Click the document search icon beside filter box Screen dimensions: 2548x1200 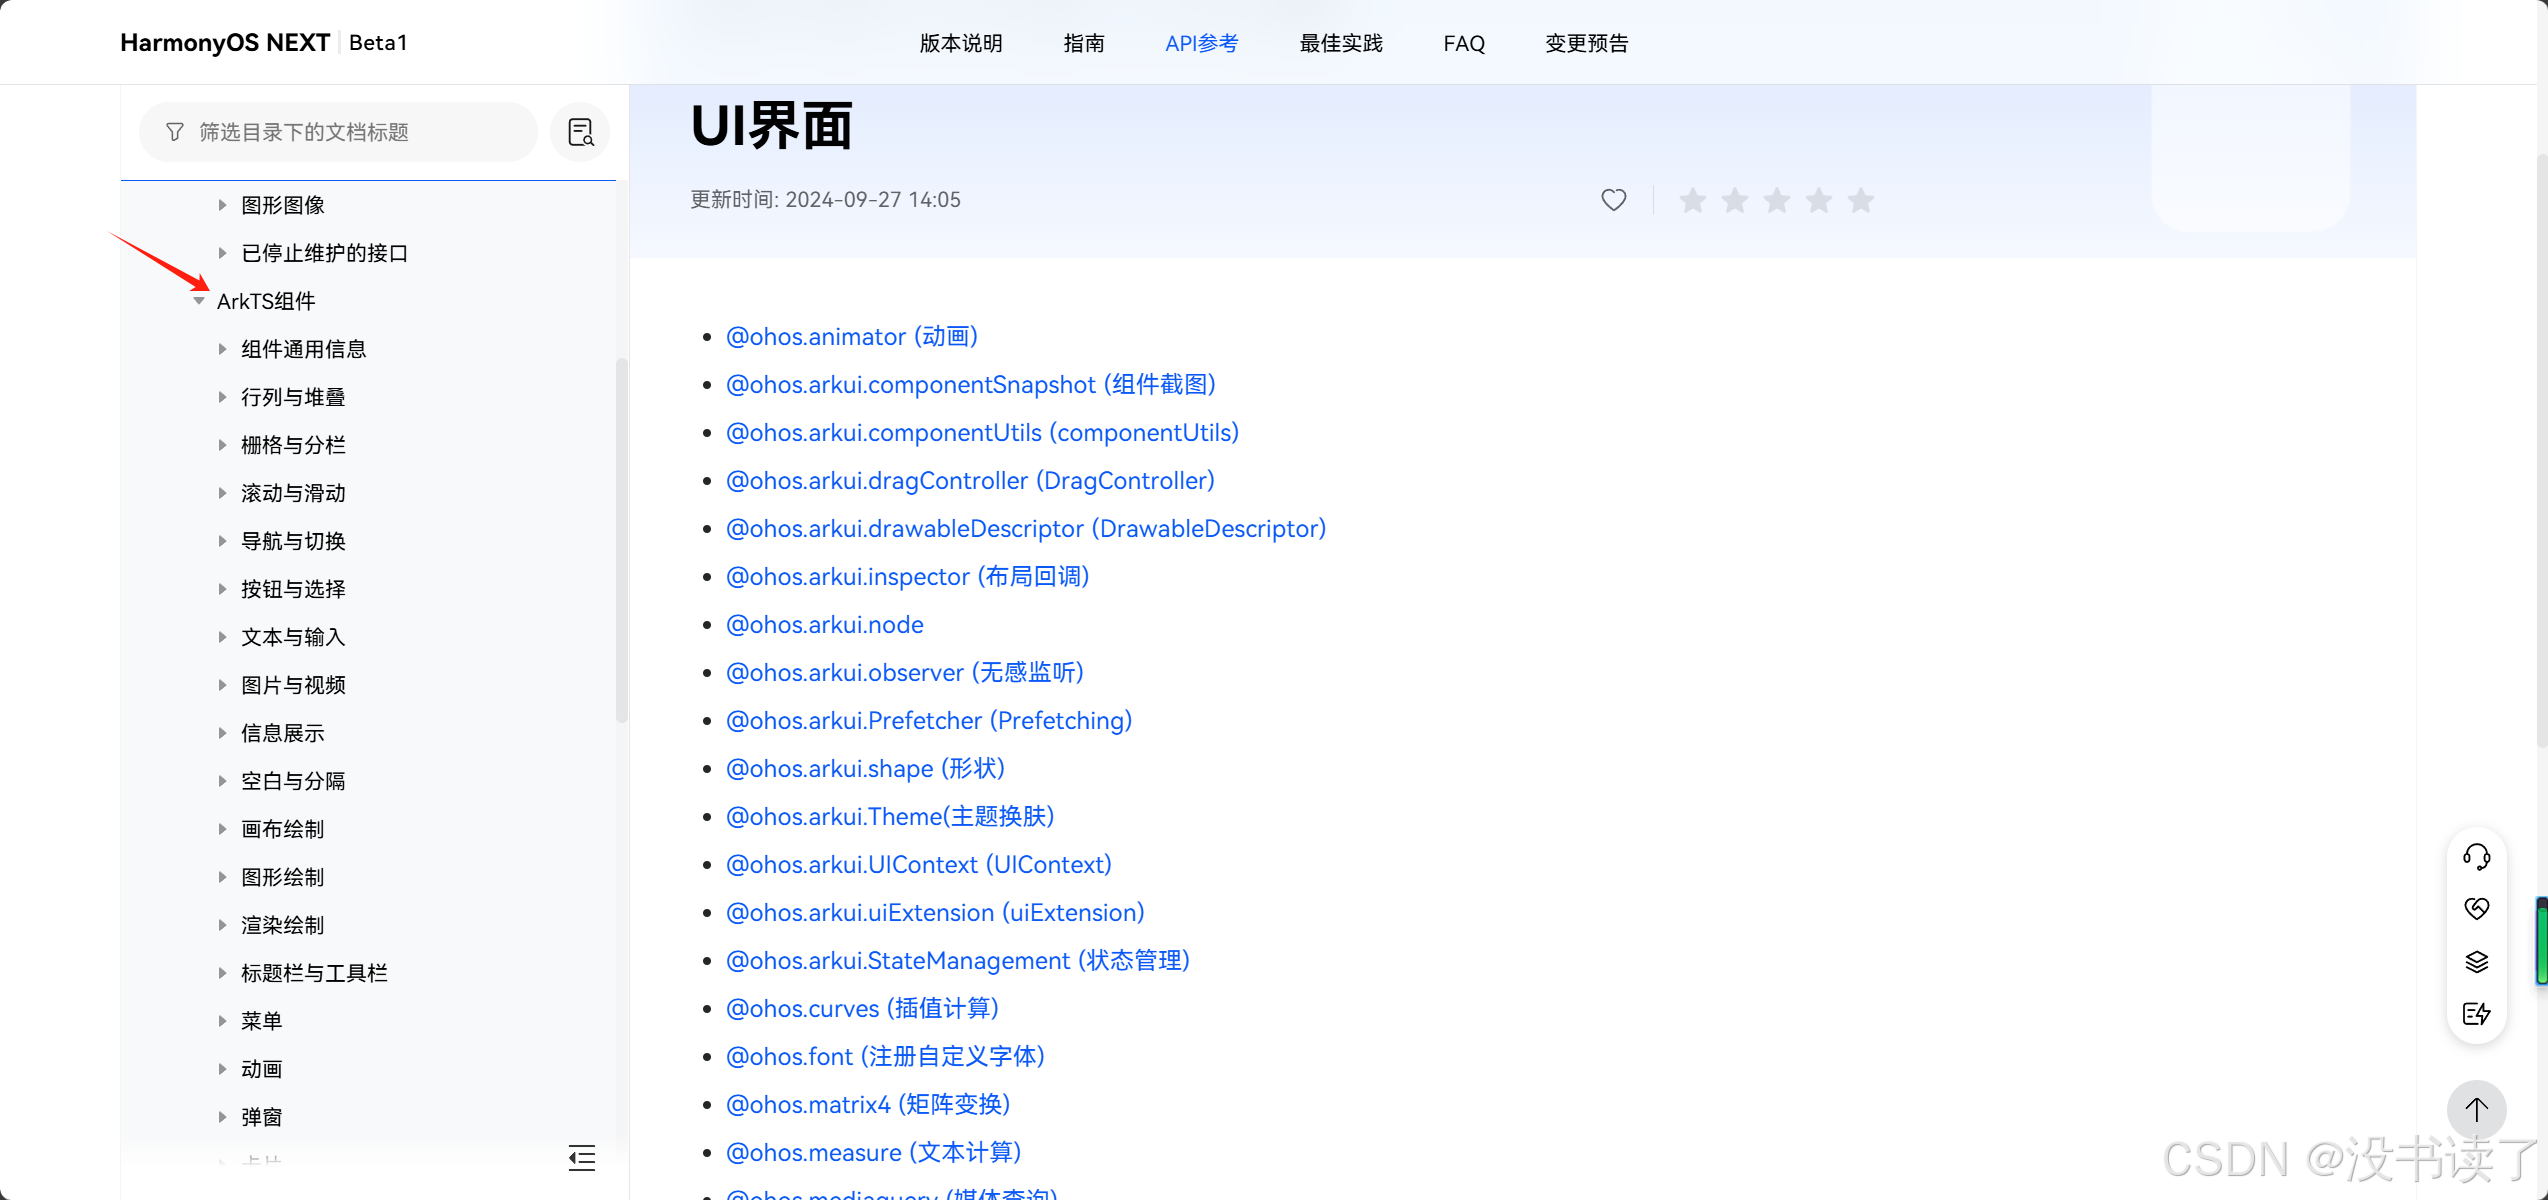[580, 132]
